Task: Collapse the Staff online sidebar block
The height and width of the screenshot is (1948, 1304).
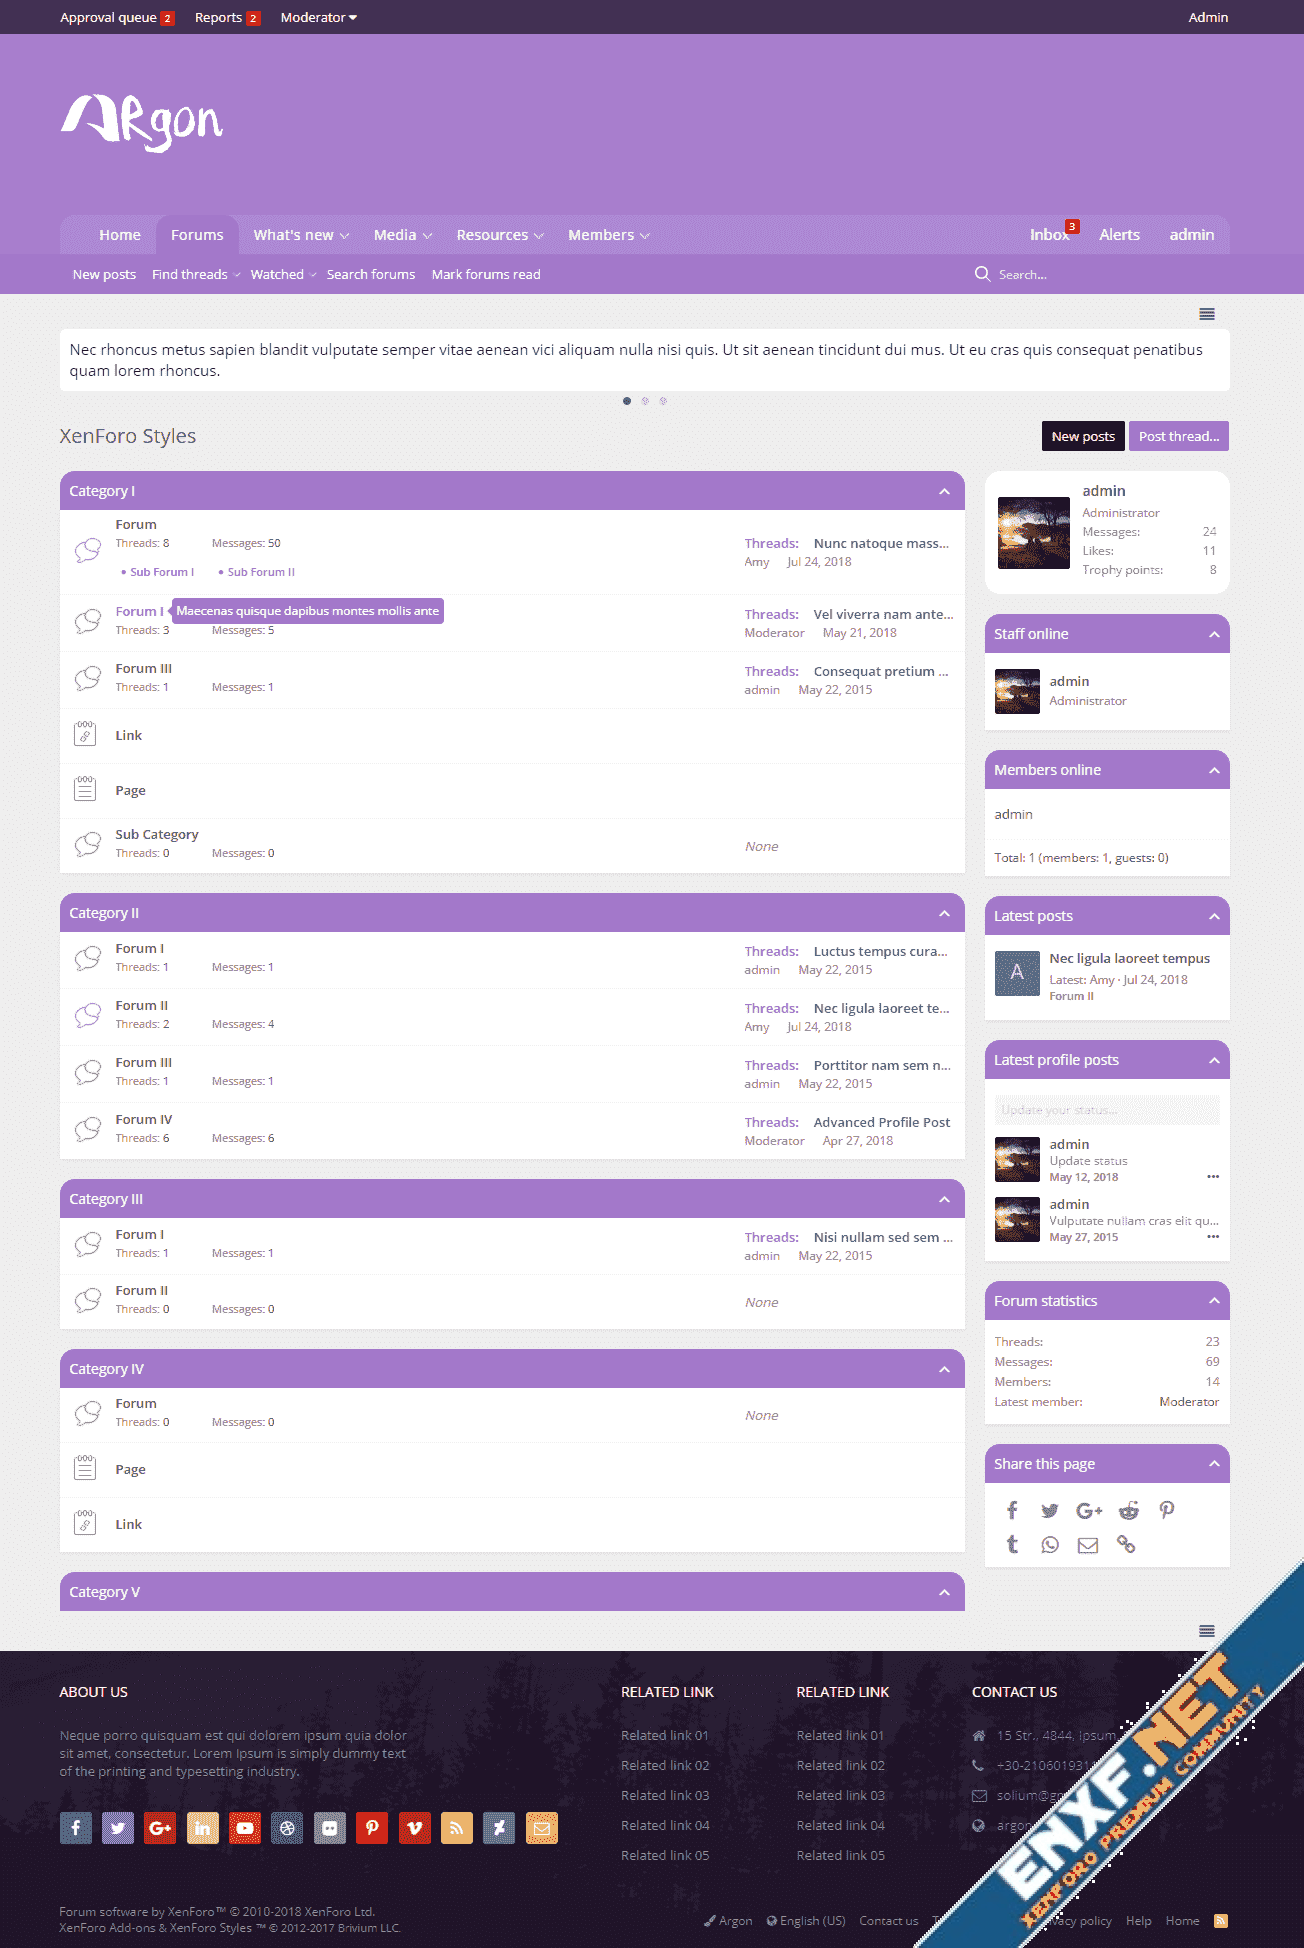Action: 1214,634
